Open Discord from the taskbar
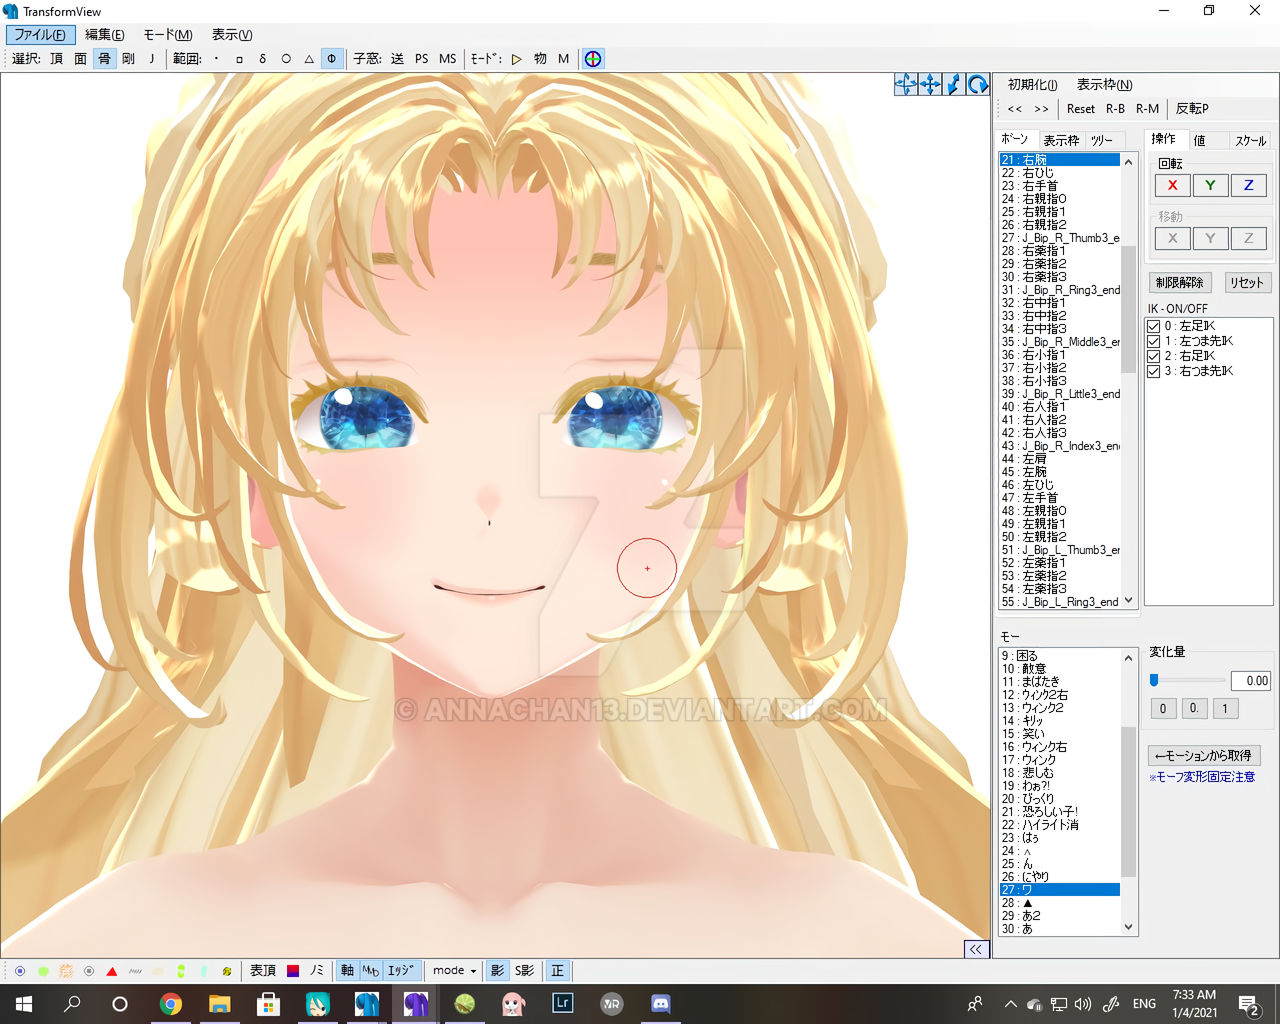 661,1003
